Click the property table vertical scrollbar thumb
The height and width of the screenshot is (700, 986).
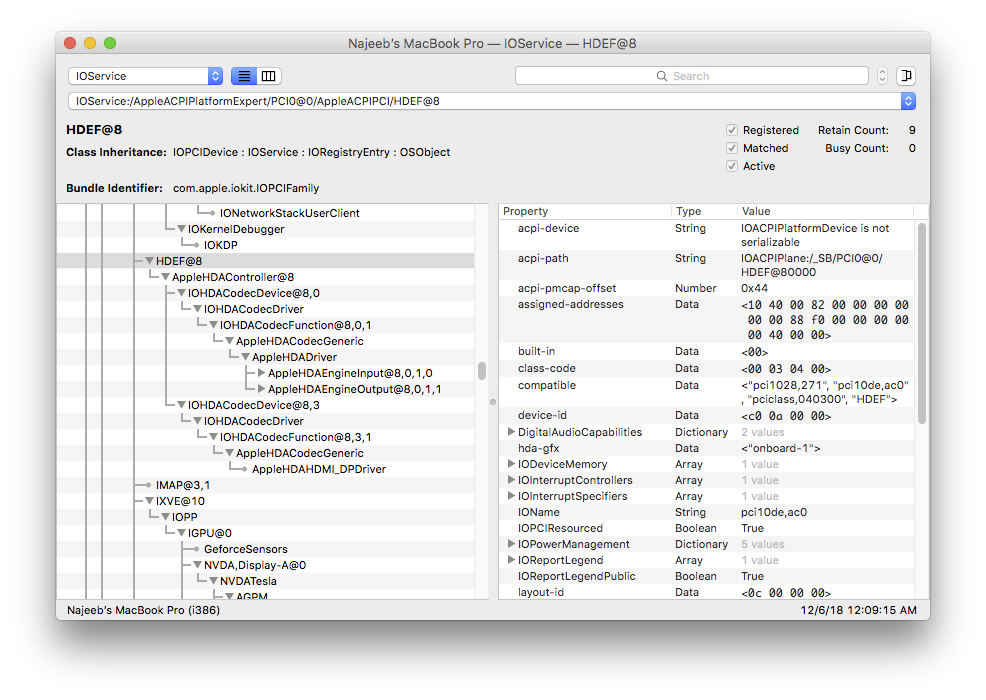[922, 323]
